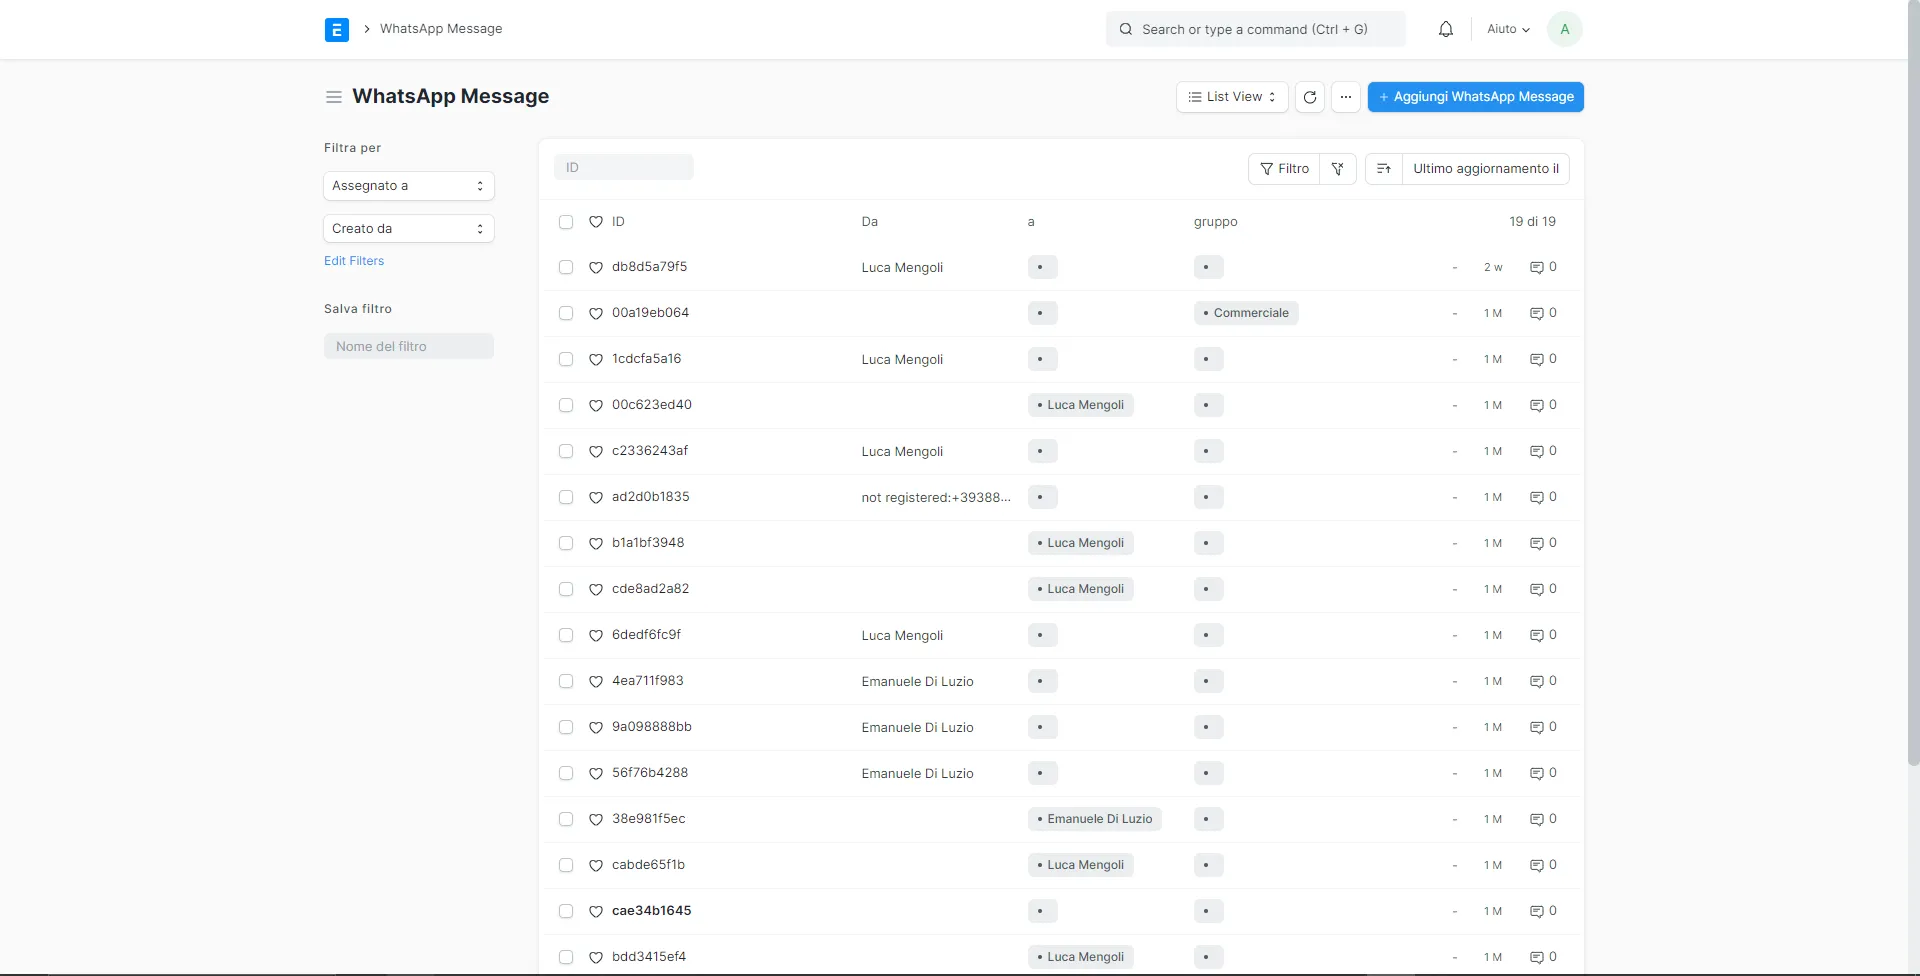The height and width of the screenshot is (976, 1920).
Task: Open advanced filters with funnel icon
Action: pos(1338,168)
